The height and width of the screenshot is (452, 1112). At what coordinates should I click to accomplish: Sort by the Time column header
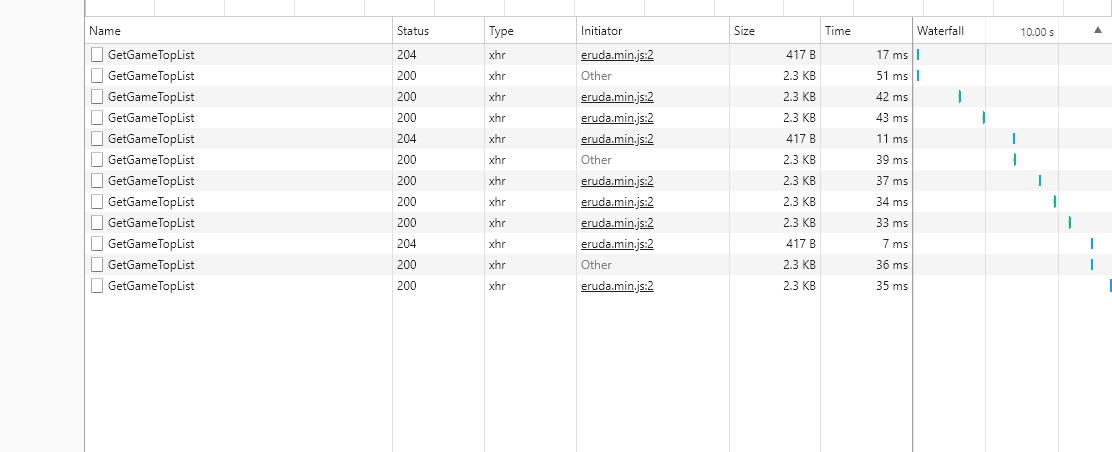(837, 31)
